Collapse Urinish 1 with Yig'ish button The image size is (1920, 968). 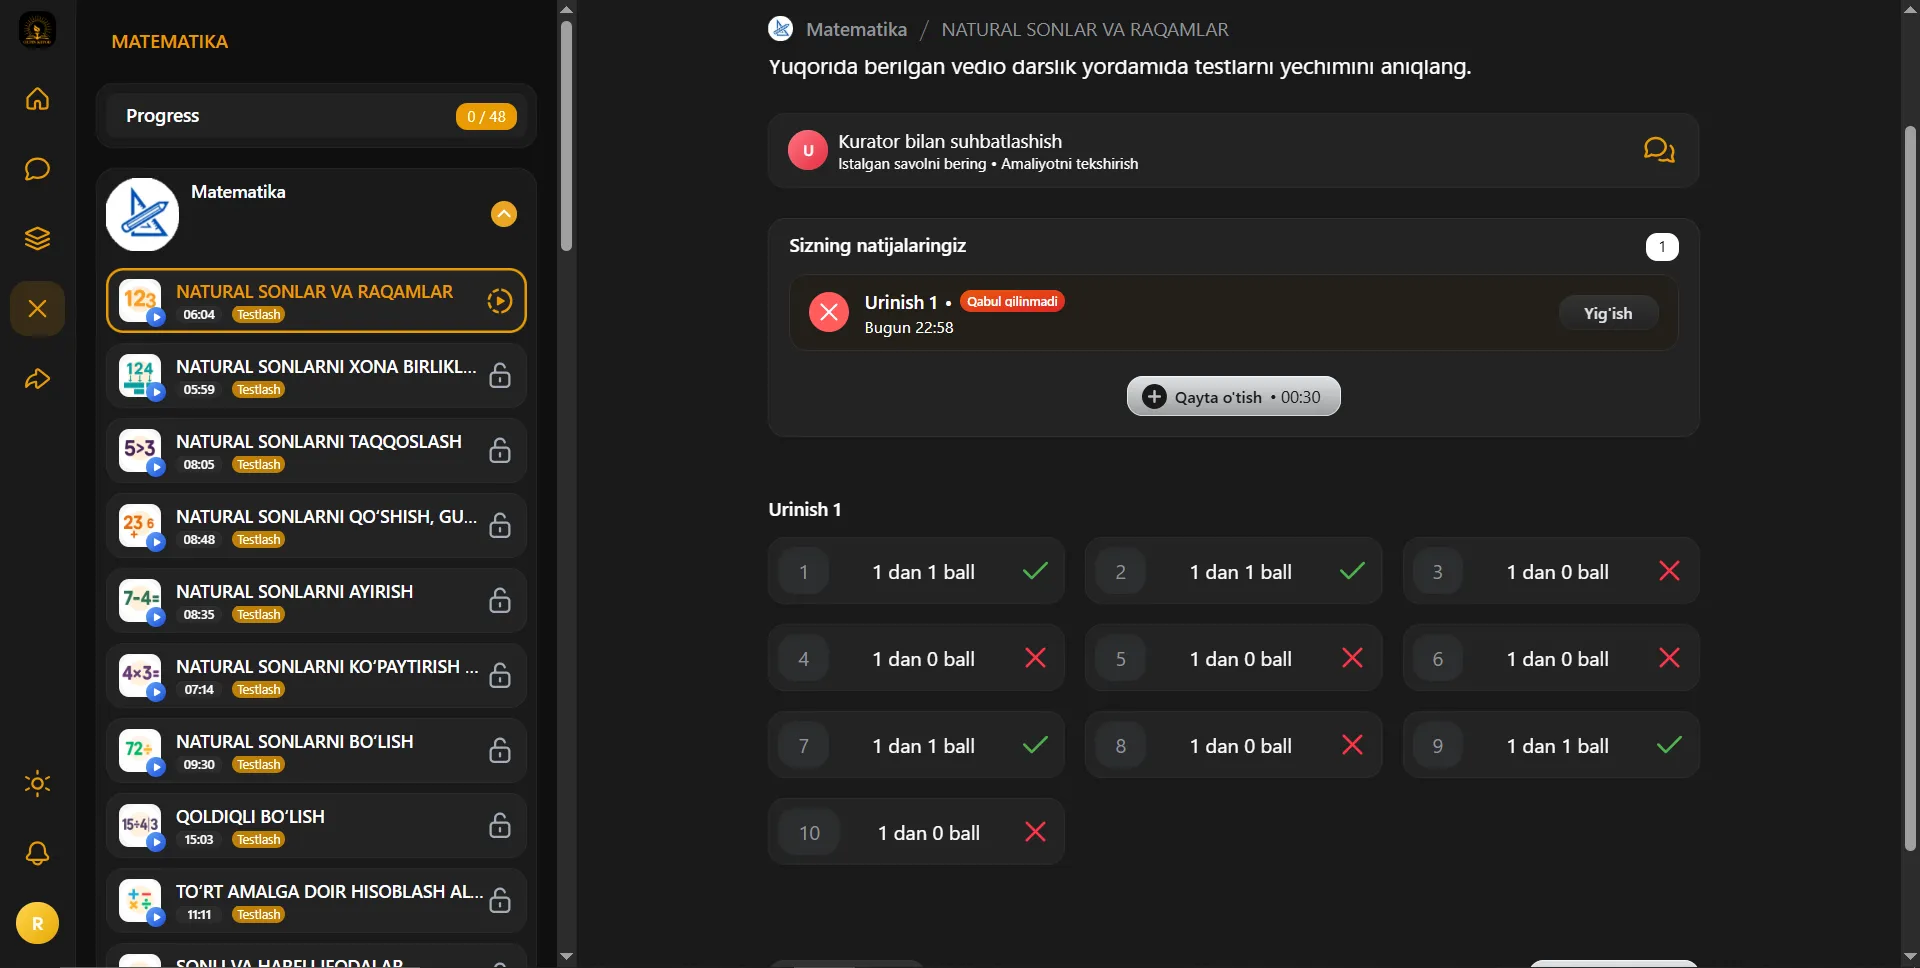click(x=1608, y=313)
